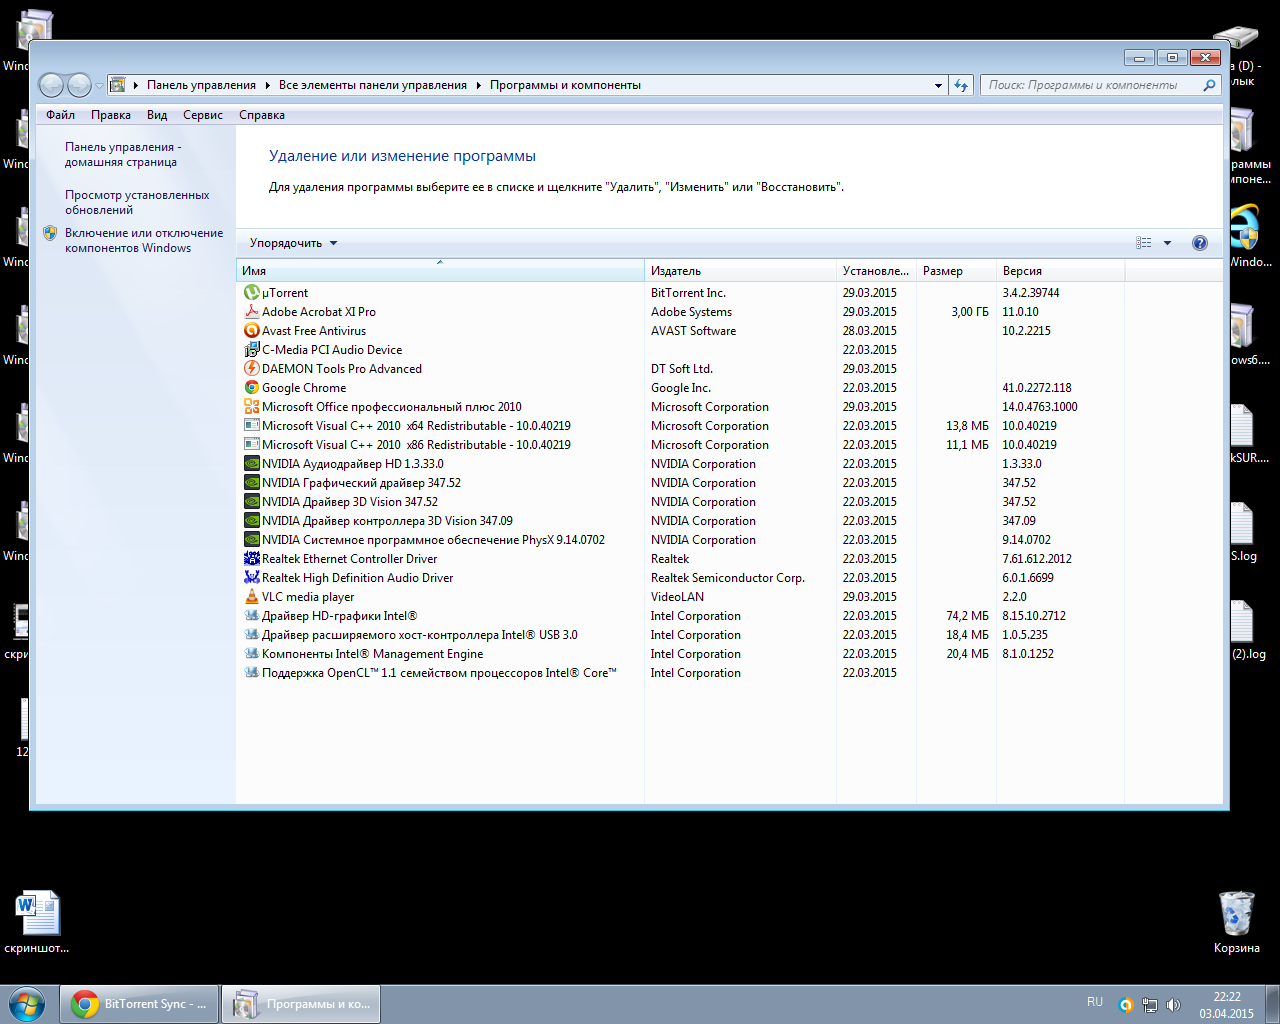Expand the Панель управления breadcrumb arrow
1280x1024 pixels.
pos(267,85)
